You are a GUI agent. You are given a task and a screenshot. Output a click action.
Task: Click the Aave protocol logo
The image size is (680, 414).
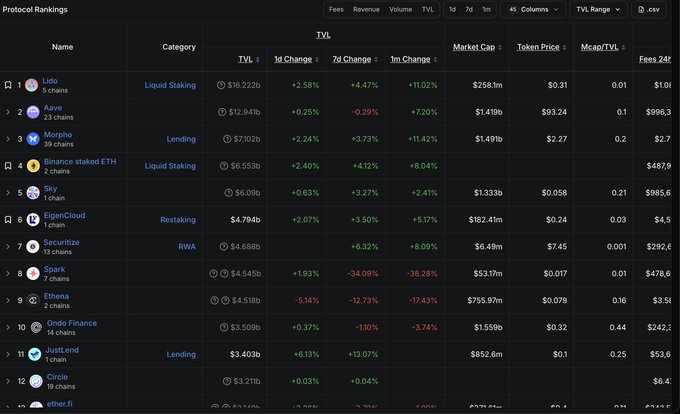(33, 112)
